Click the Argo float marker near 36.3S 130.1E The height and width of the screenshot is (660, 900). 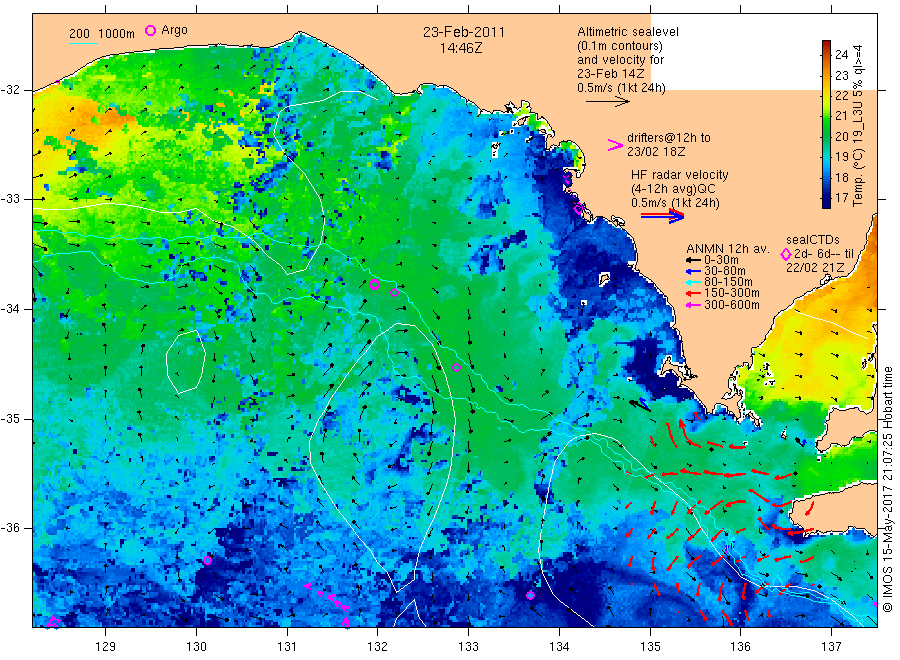pyautogui.click(x=207, y=560)
